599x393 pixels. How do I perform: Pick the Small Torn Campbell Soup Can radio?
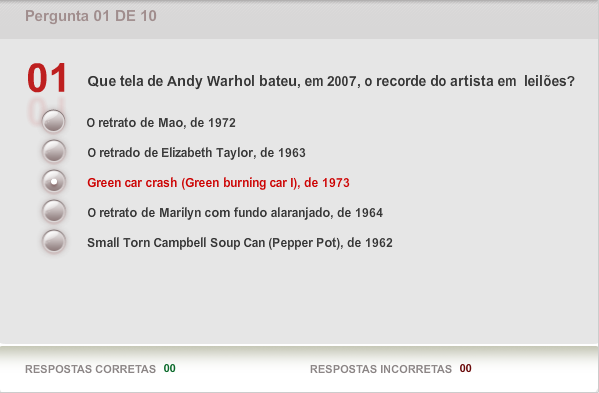click(x=54, y=241)
